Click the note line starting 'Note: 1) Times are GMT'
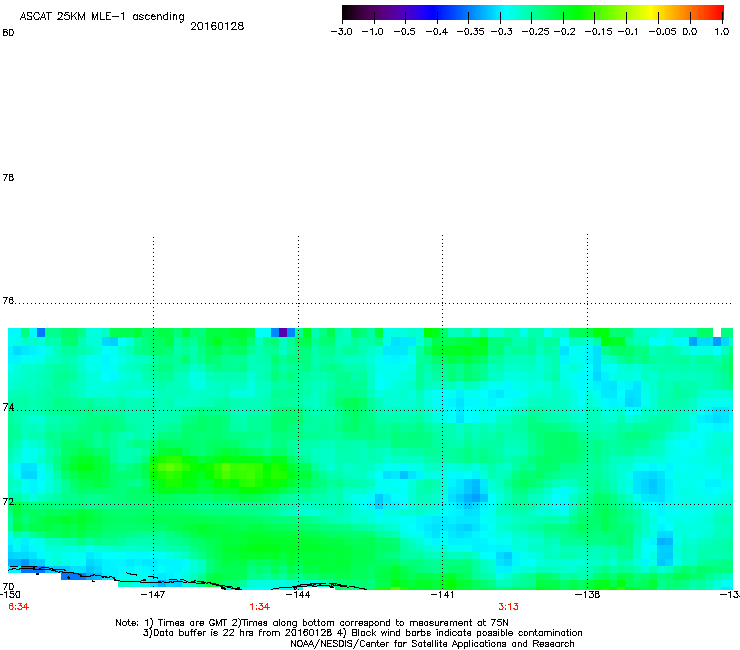 click(312, 623)
